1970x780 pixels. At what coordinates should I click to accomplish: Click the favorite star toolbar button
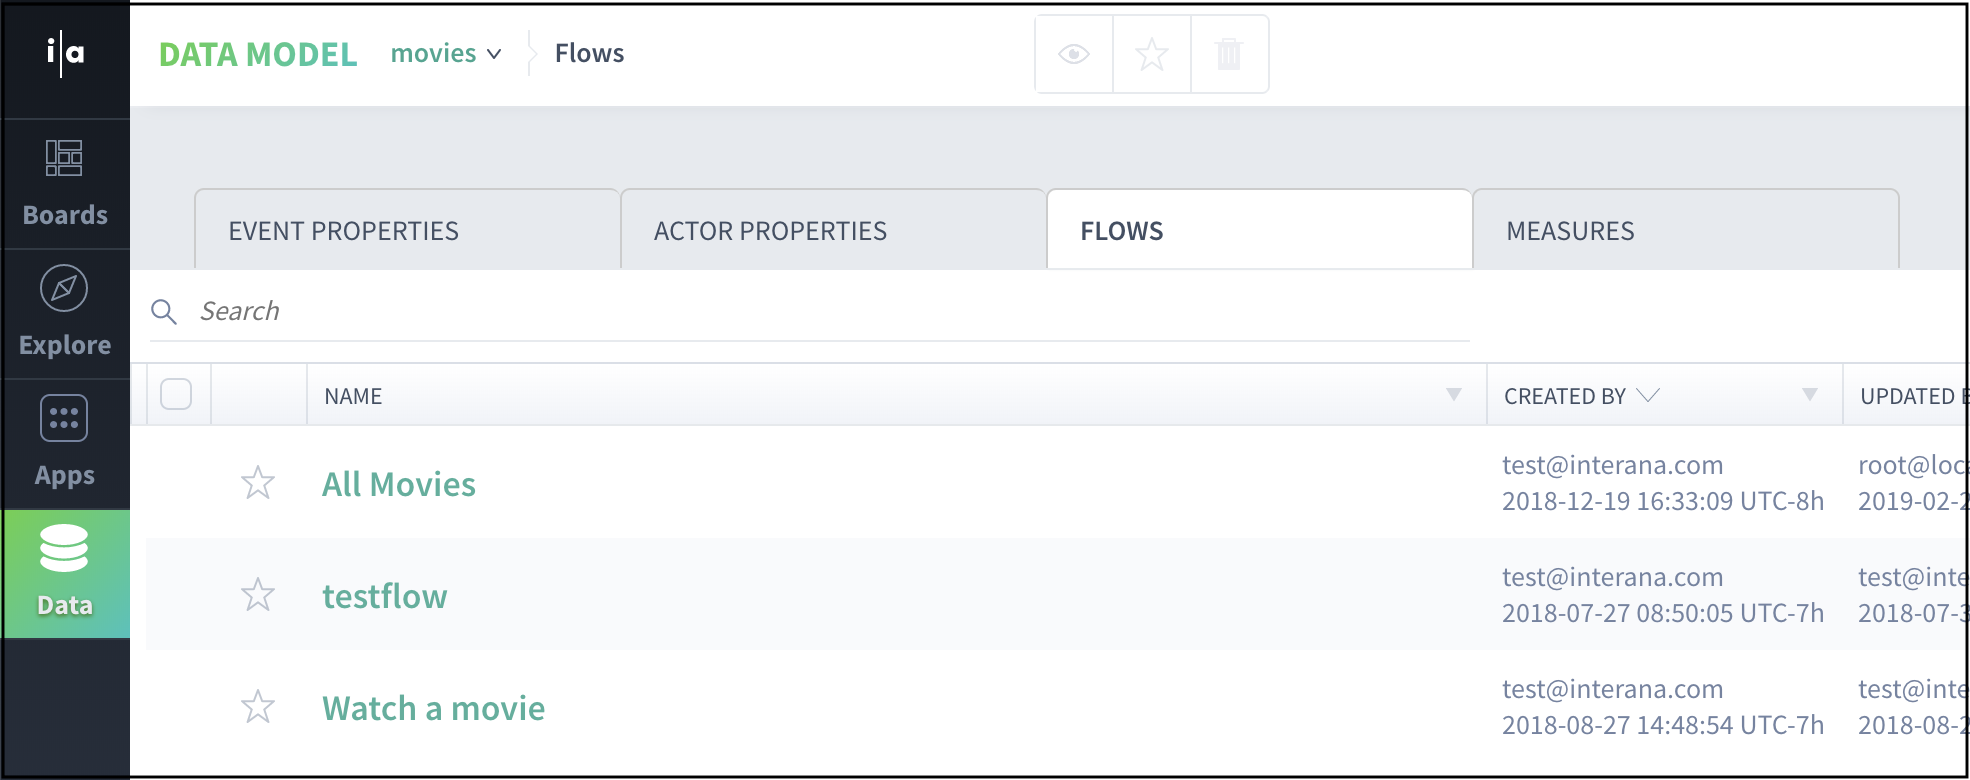[1152, 54]
